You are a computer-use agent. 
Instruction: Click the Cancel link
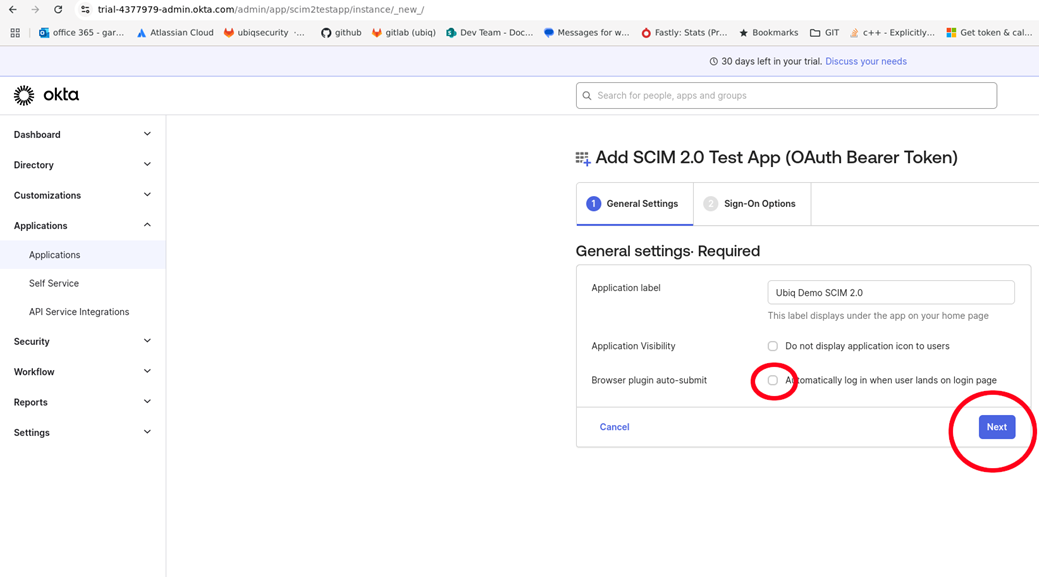coord(614,427)
